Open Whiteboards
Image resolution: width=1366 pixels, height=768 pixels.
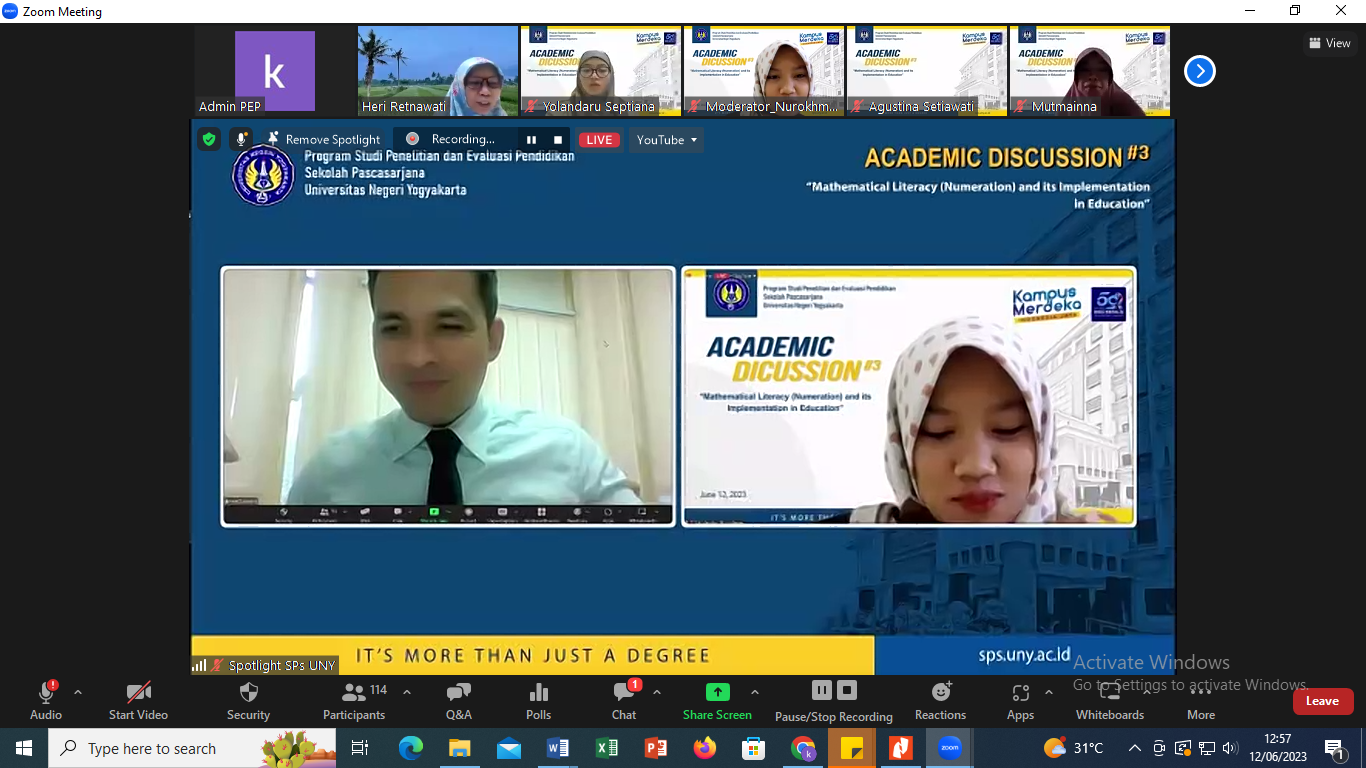click(x=1110, y=700)
